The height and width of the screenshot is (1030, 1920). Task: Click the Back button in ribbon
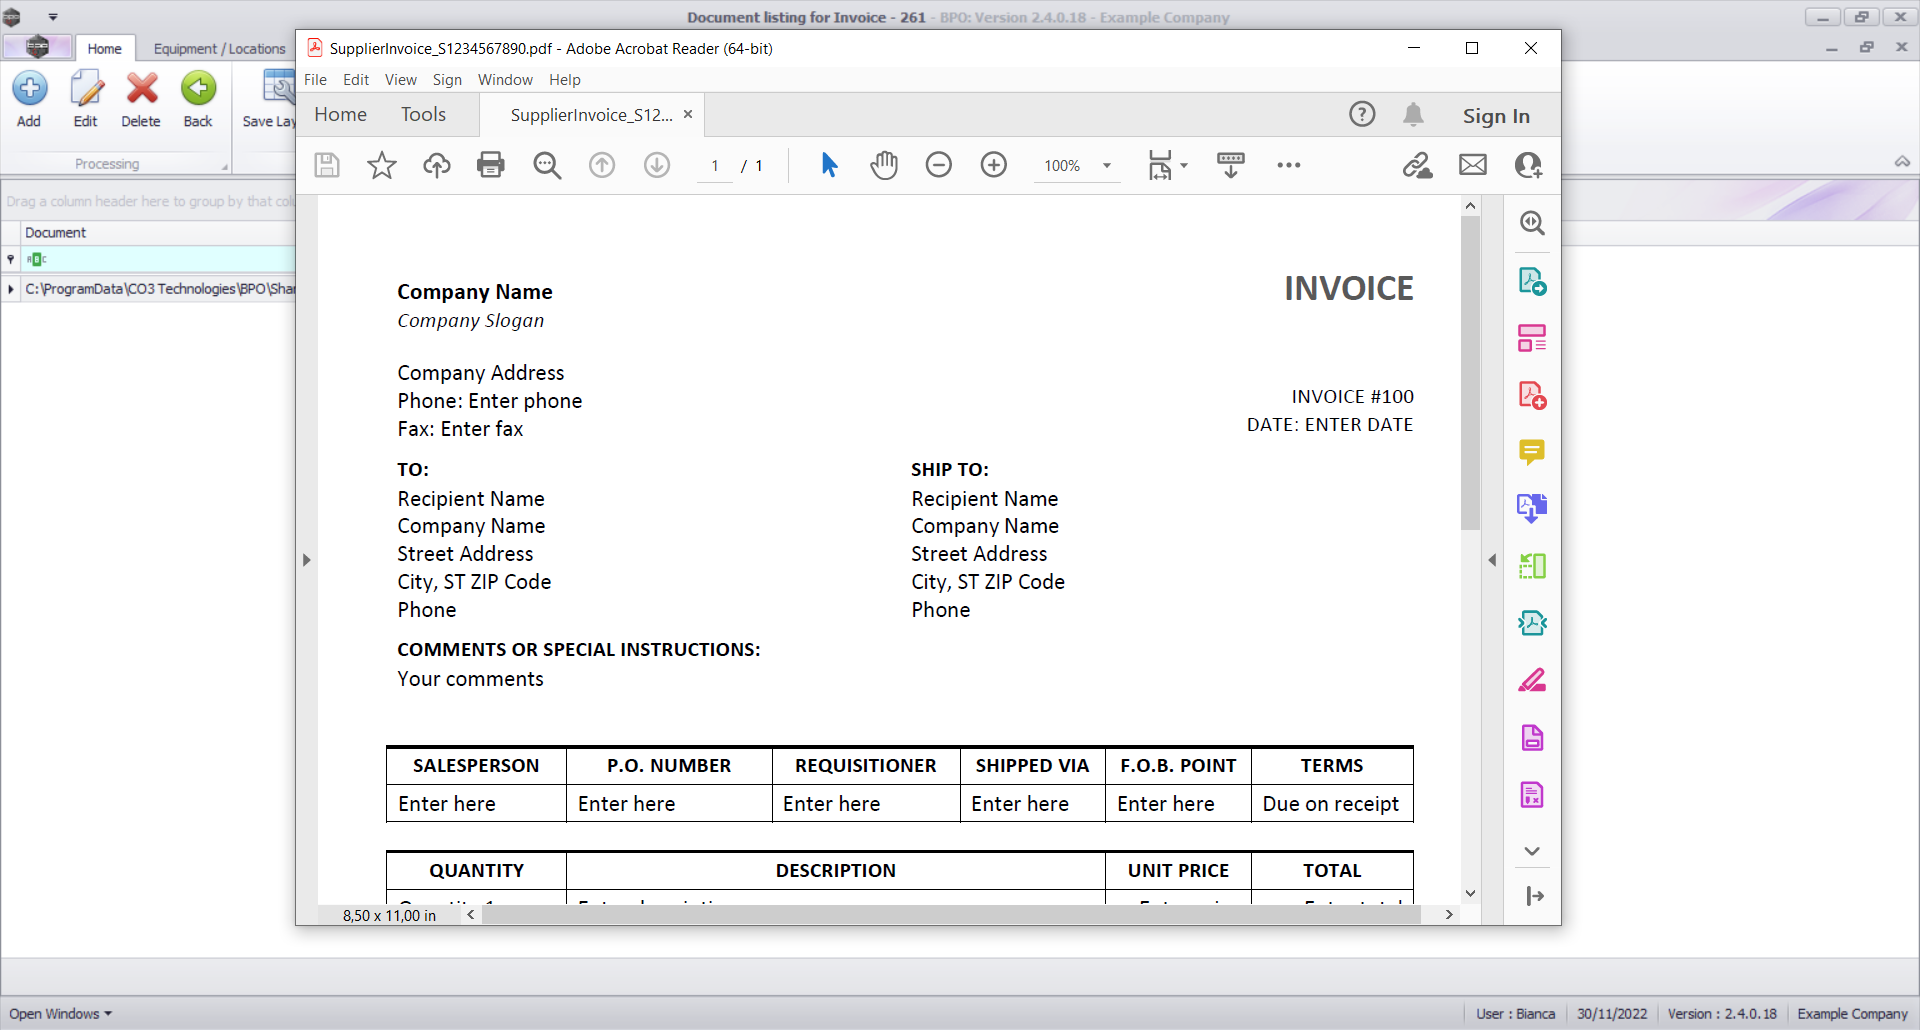tap(198, 100)
